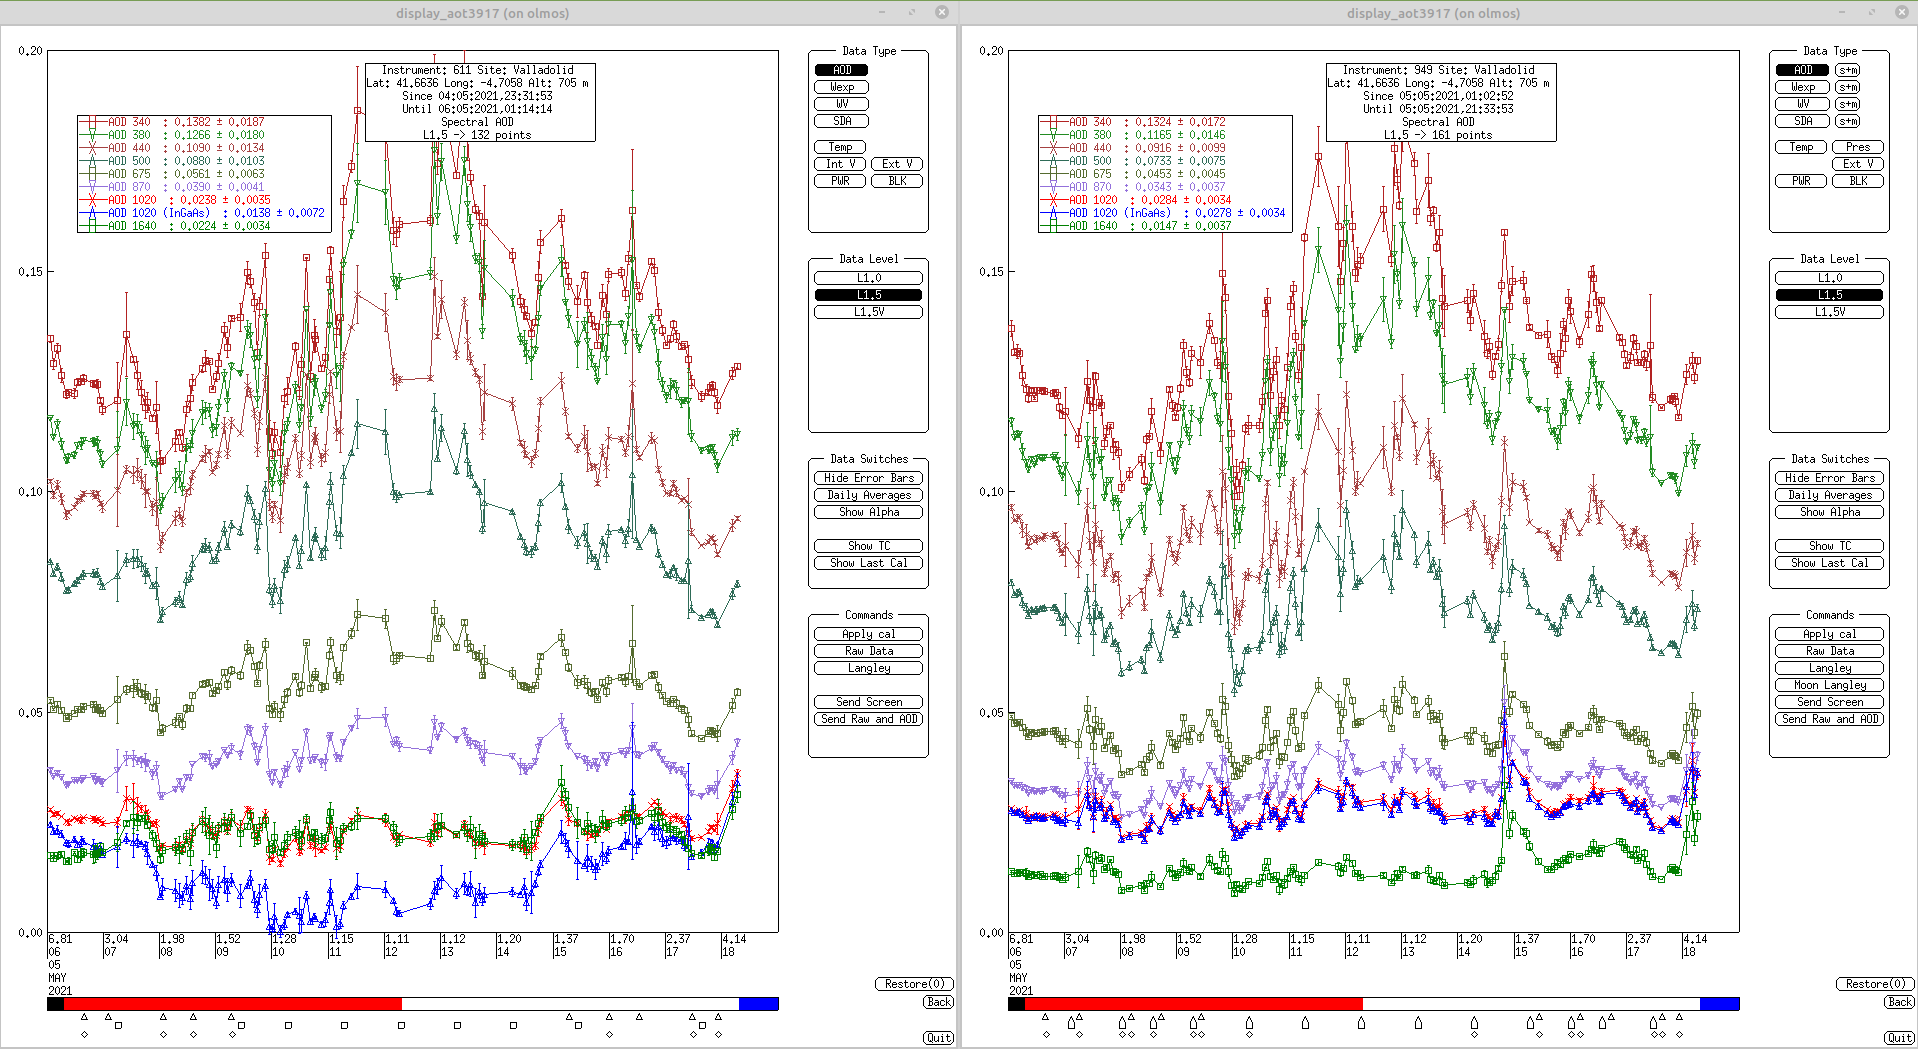
Task: Click Int V button in instrument 611 window
Action: tap(840, 164)
